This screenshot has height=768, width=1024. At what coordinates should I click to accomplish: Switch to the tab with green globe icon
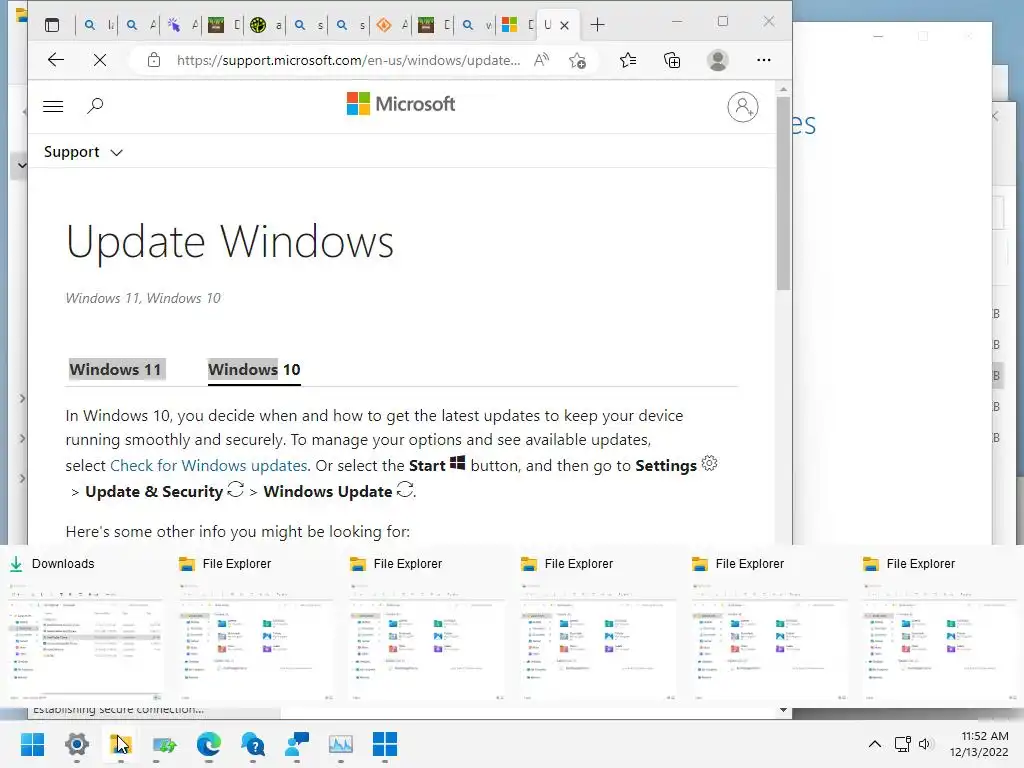click(x=266, y=25)
